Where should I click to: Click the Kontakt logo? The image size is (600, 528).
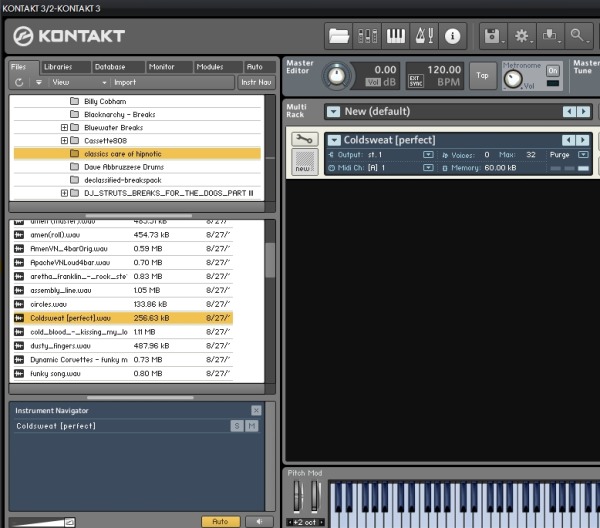tap(69, 36)
